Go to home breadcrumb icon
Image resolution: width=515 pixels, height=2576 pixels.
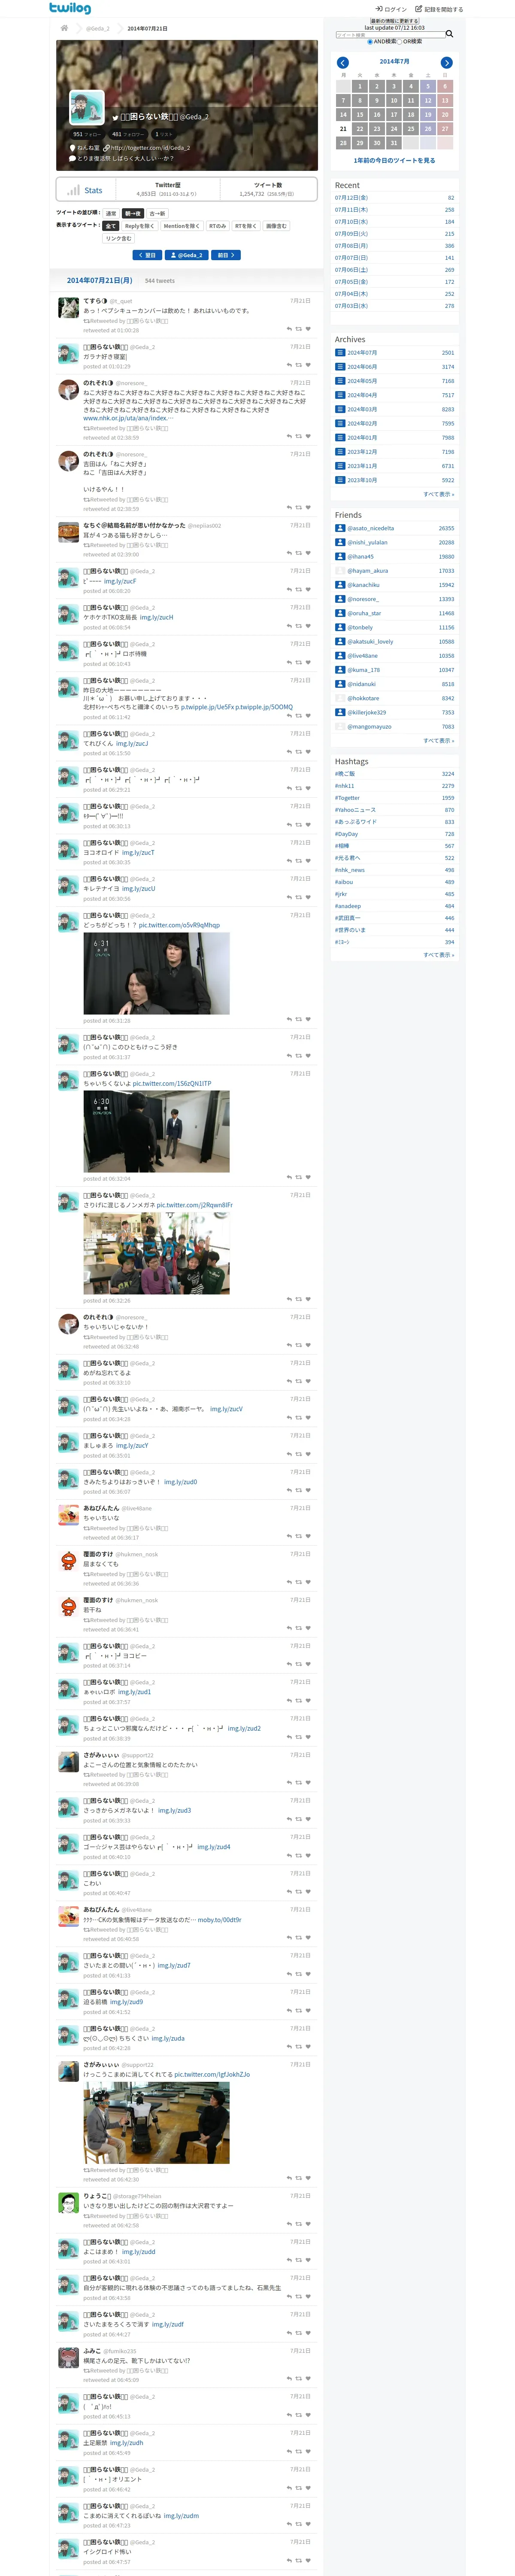64,28
